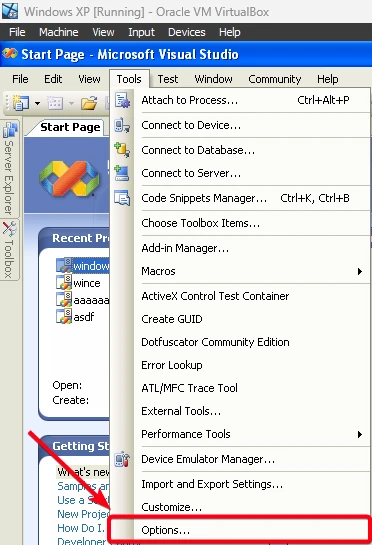Open the Window menu
Viewport: 372px width, 545px height.
[213, 79]
